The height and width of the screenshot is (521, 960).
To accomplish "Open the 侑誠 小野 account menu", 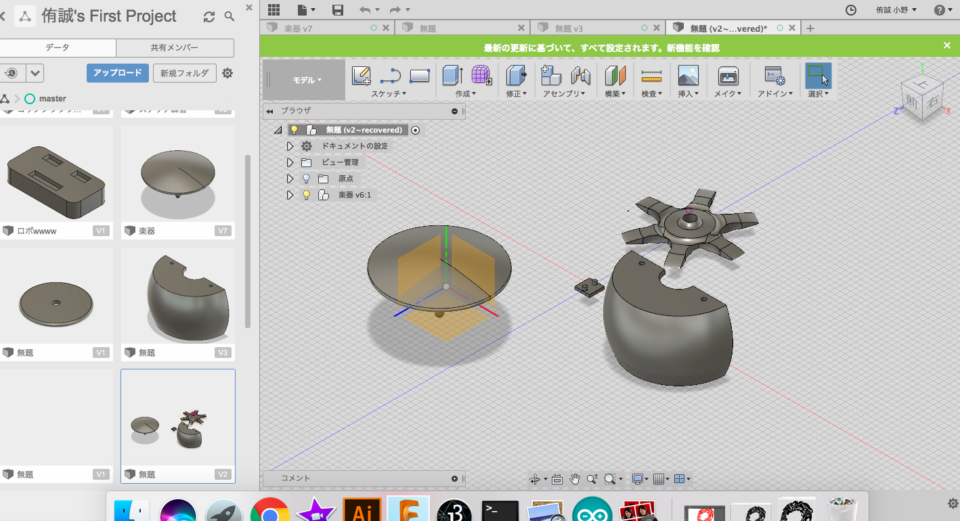I will [896, 10].
